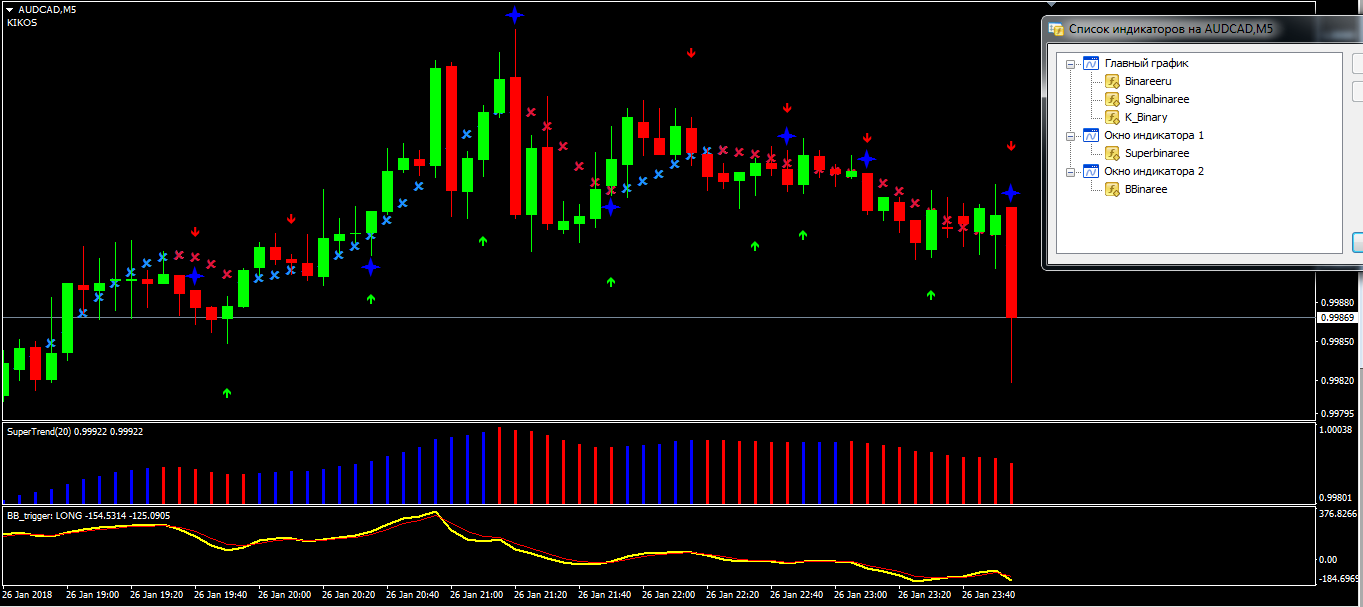Collapse the Окно индикатора 1 node
This screenshot has width=1363, height=607.
click(x=1070, y=136)
